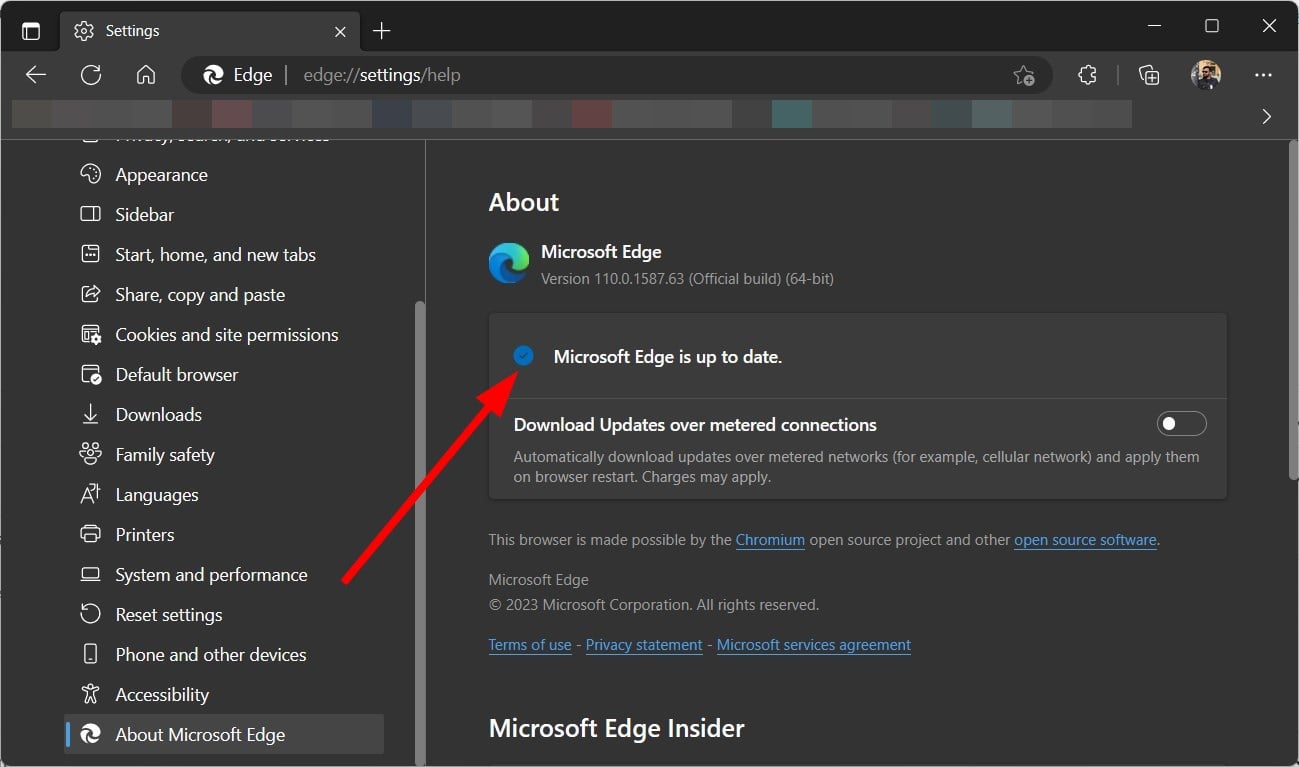Image resolution: width=1299 pixels, height=767 pixels.
Task: Open the Privacy statement link
Action: pos(644,645)
